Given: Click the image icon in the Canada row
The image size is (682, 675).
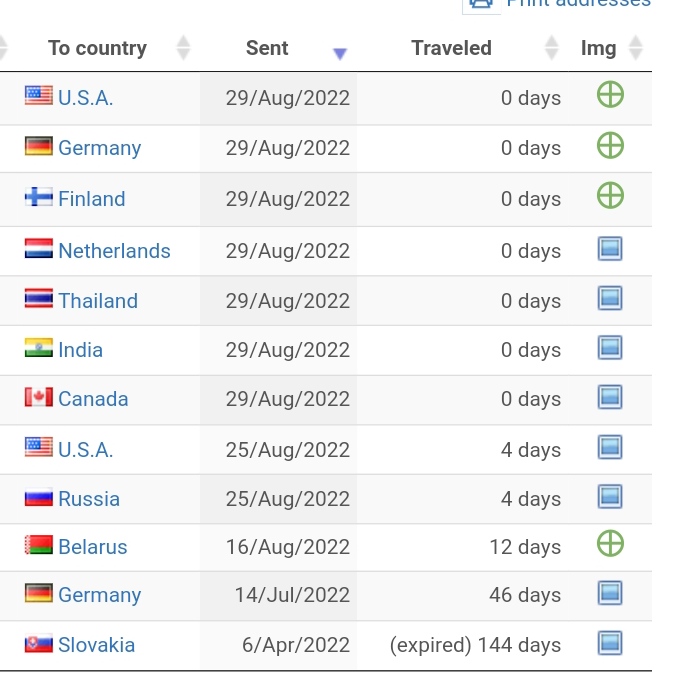Looking at the screenshot, I should (x=610, y=398).
